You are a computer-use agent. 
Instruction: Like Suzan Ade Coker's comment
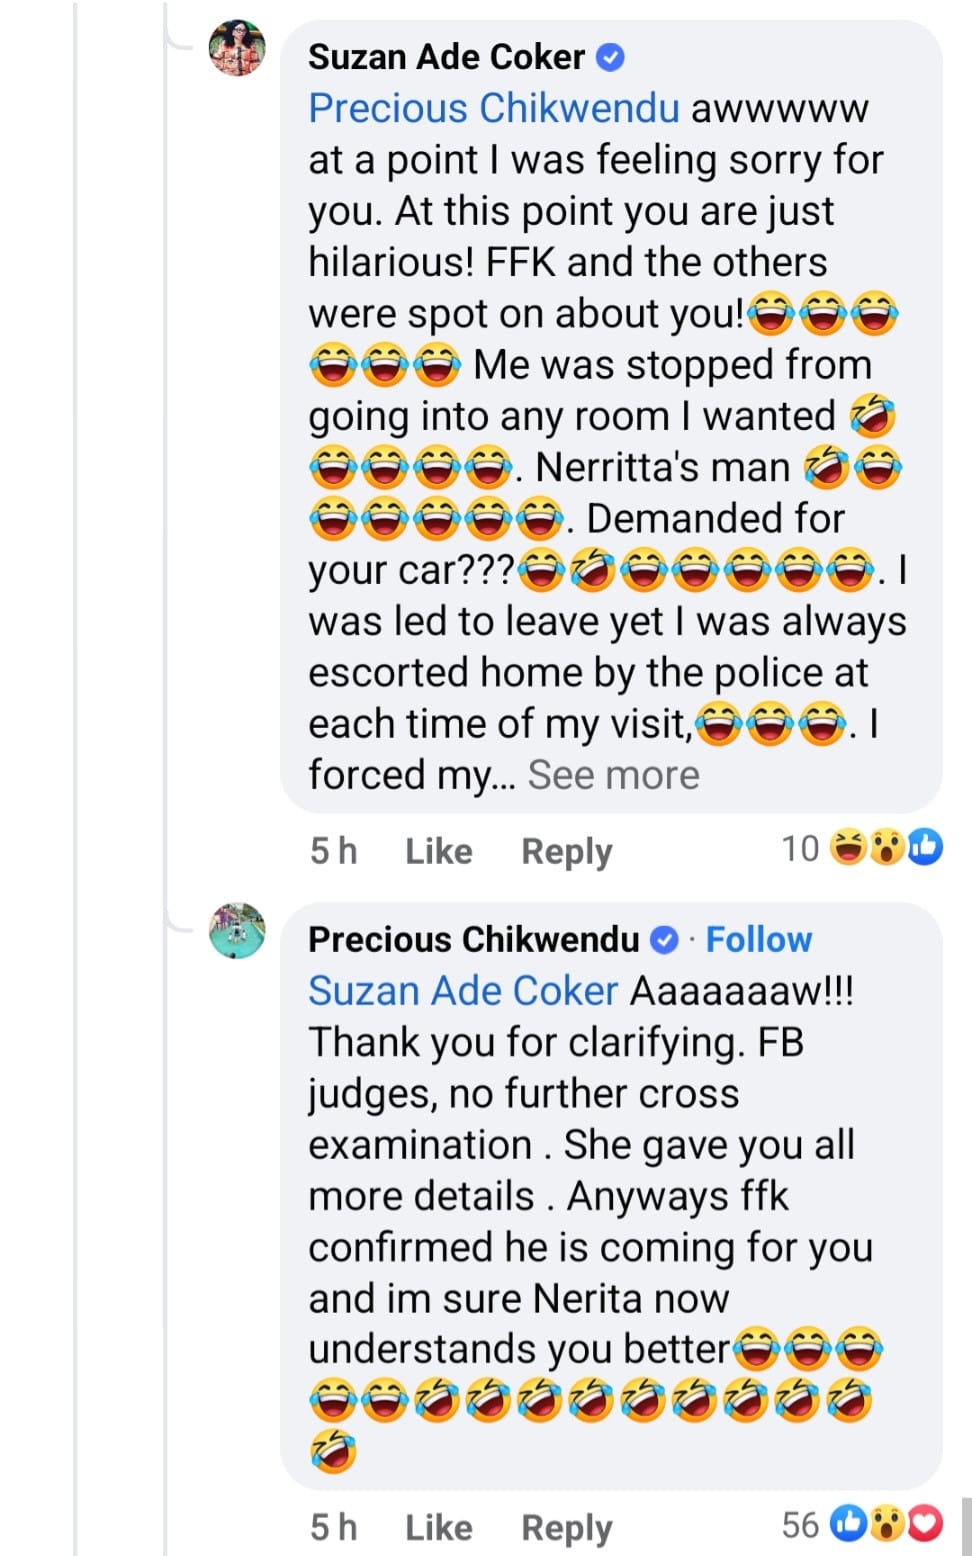[438, 851]
